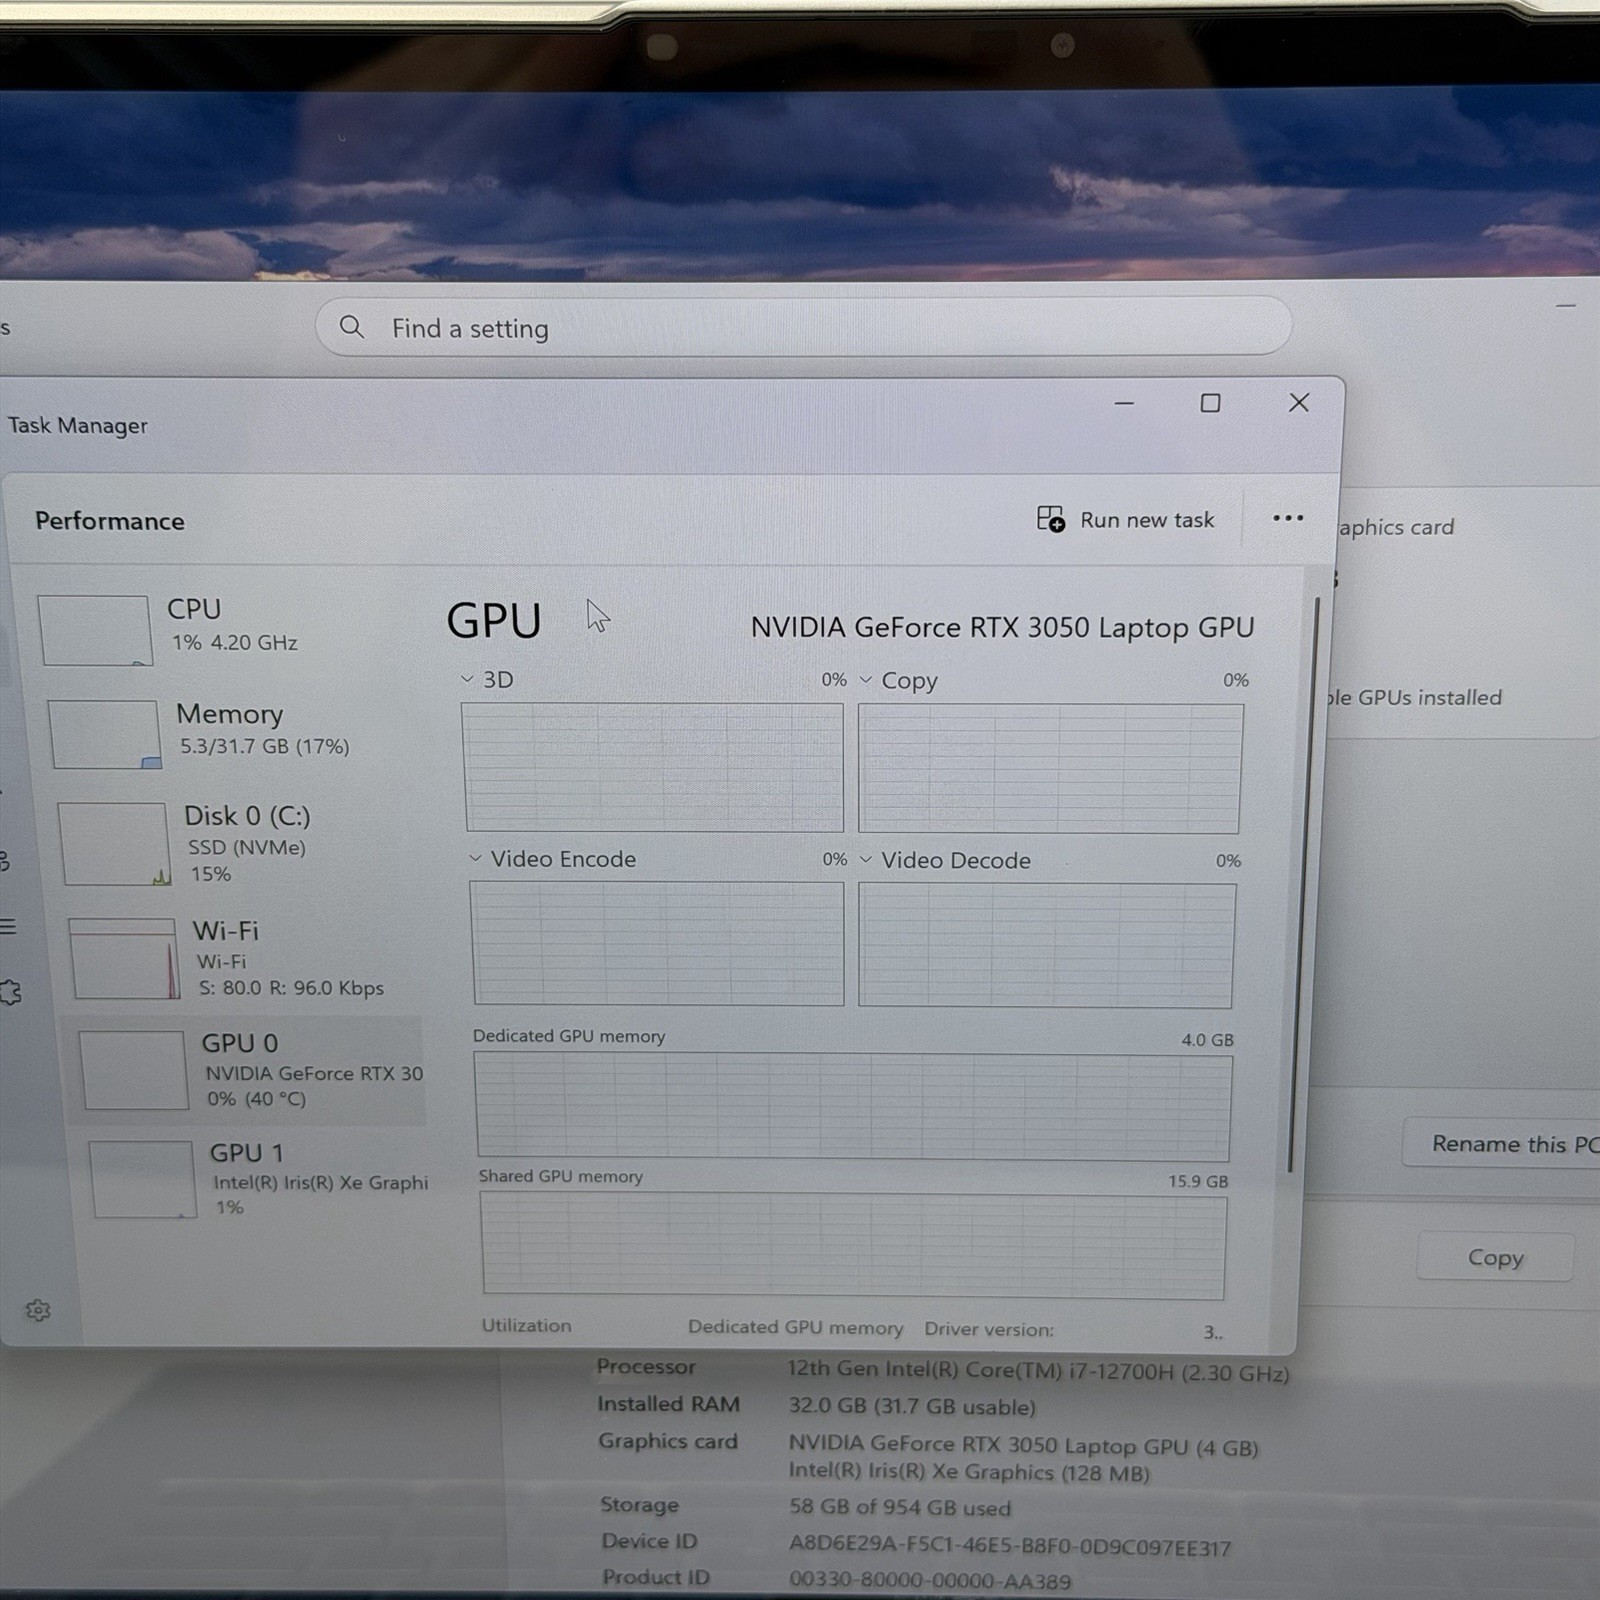
Task: Open the 3D engine graph dropdown
Action: (467, 679)
